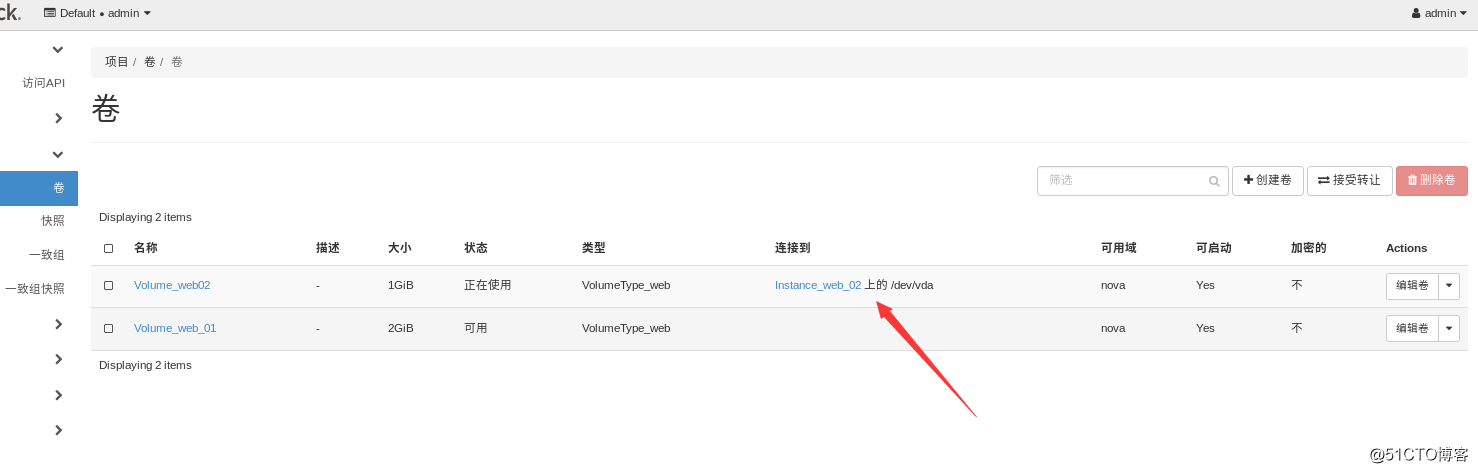Click VolumeType_web in the Volume_web_01 row
The height and width of the screenshot is (473, 1478).
pos(626,328)
